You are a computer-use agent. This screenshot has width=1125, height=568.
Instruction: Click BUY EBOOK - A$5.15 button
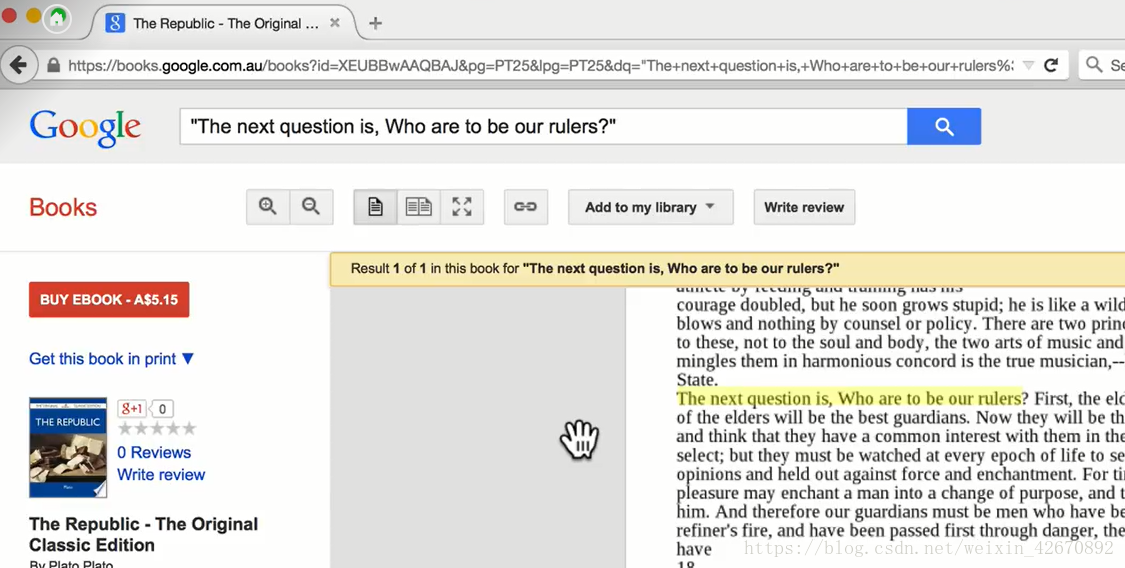pos(109,300)
